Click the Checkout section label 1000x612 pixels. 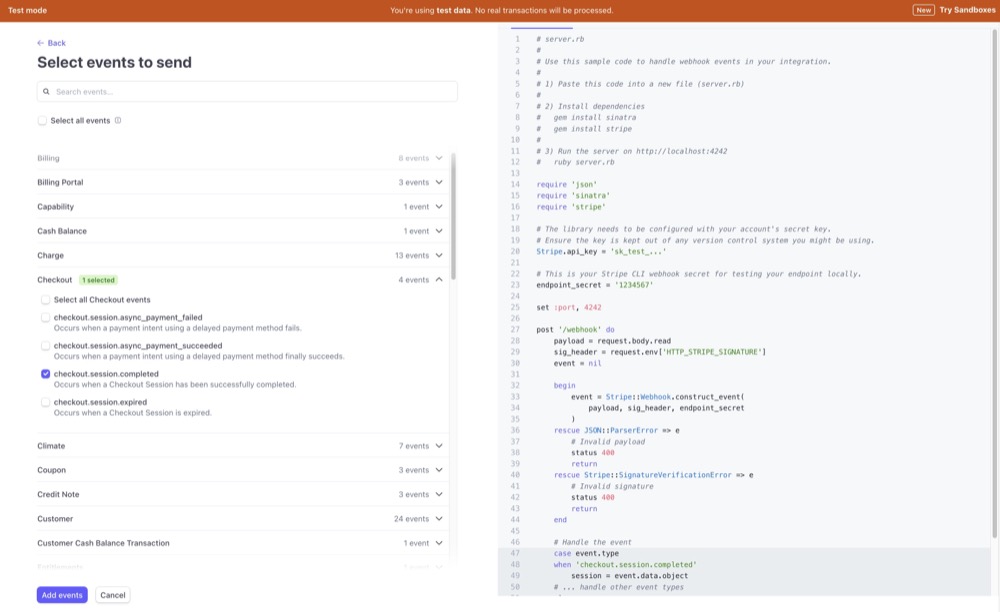(x=55, y=280)
